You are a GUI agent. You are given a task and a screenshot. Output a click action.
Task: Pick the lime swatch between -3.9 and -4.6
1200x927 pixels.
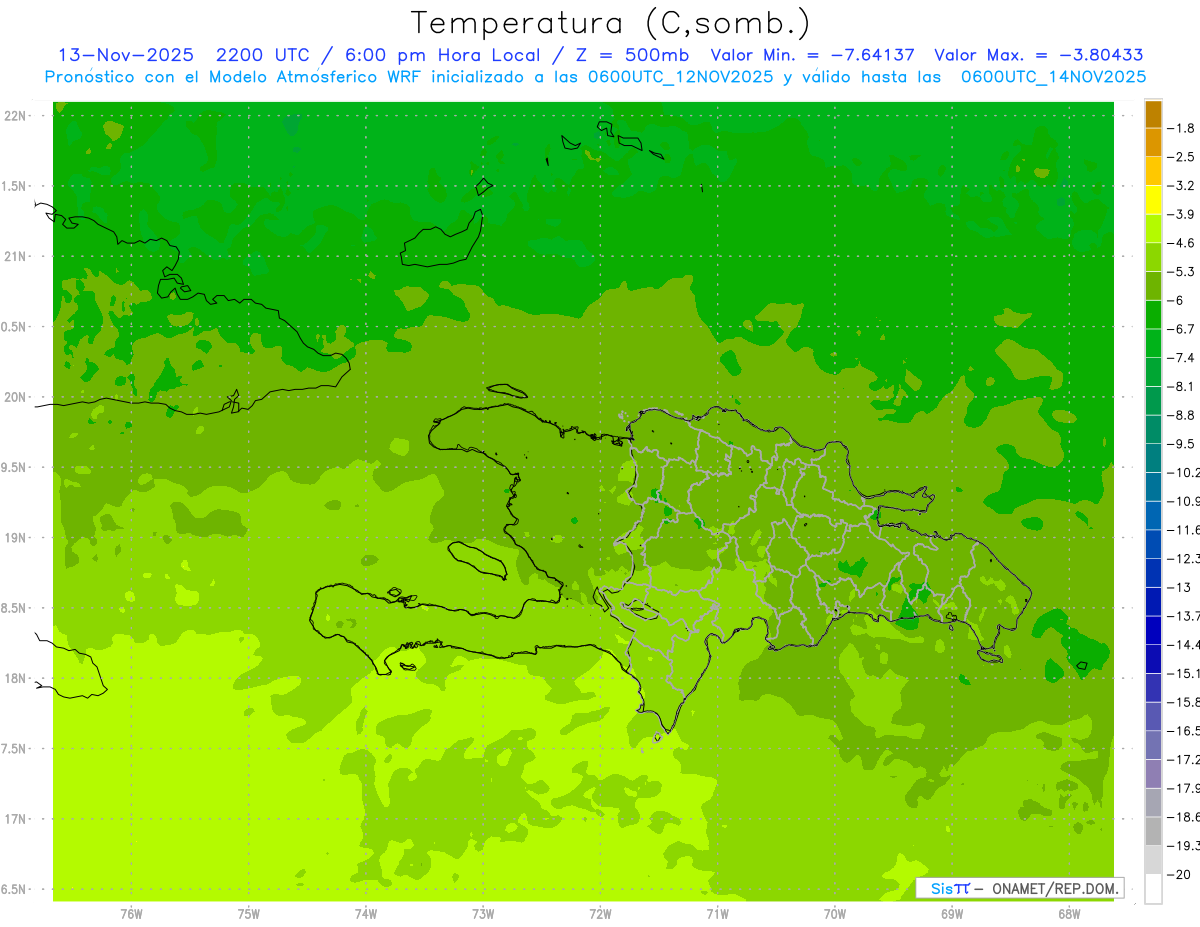click(x=1153, y=229)
